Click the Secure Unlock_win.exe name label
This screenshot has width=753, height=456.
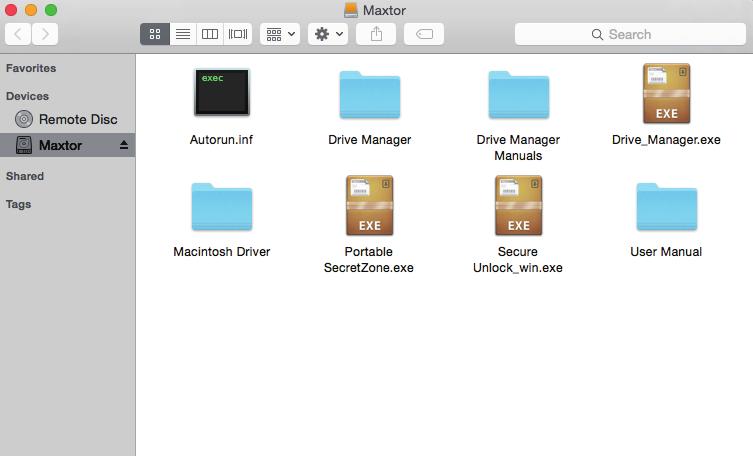(518, 260)
